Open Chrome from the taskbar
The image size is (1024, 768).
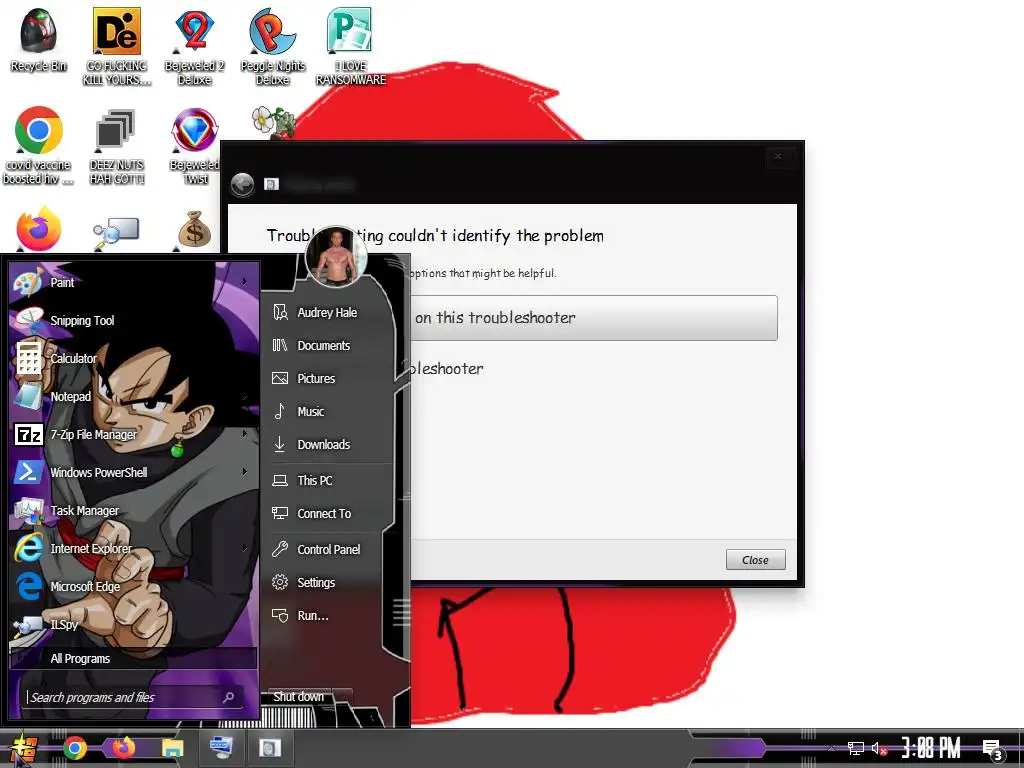[x=75, y=748]
